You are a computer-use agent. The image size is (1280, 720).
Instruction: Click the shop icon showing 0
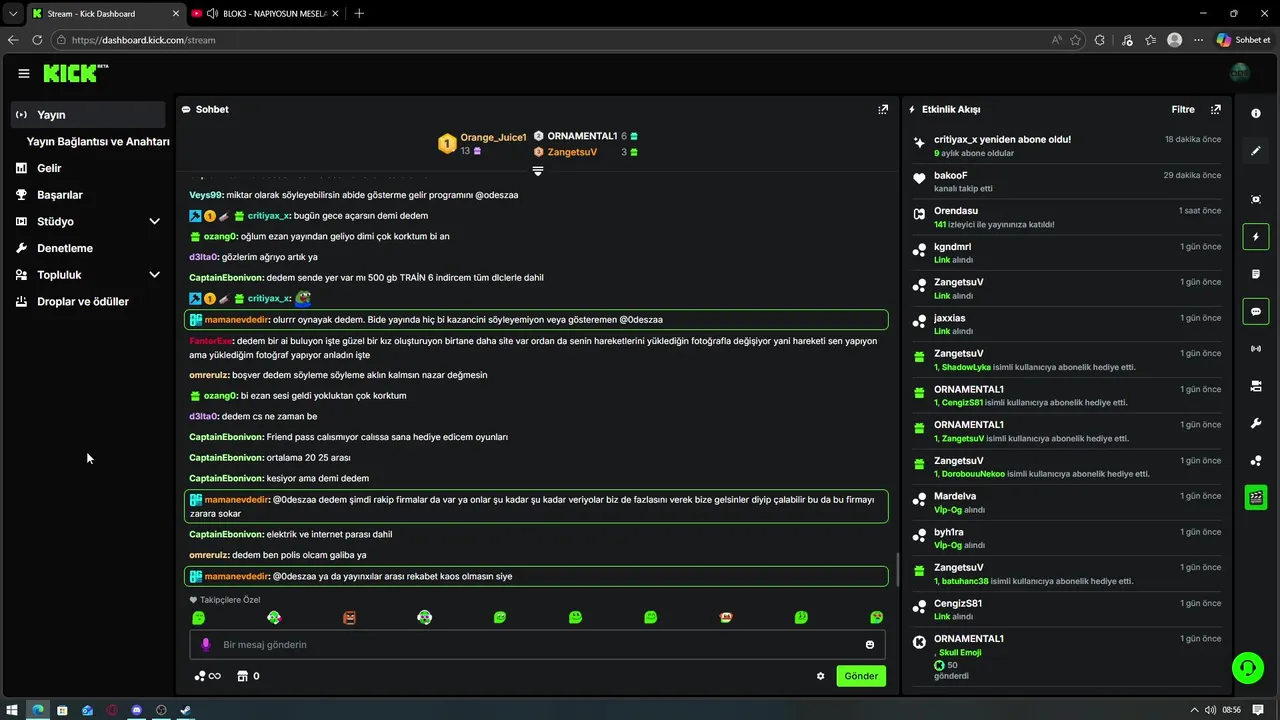[x=249, y=676]
